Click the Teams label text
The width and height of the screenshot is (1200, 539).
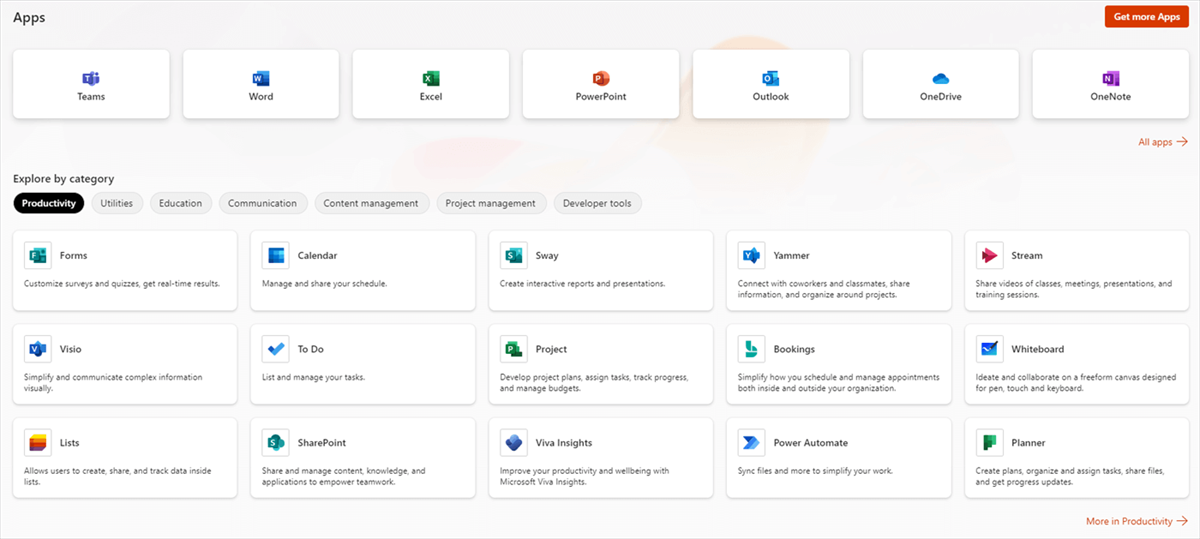pos(91,97)
